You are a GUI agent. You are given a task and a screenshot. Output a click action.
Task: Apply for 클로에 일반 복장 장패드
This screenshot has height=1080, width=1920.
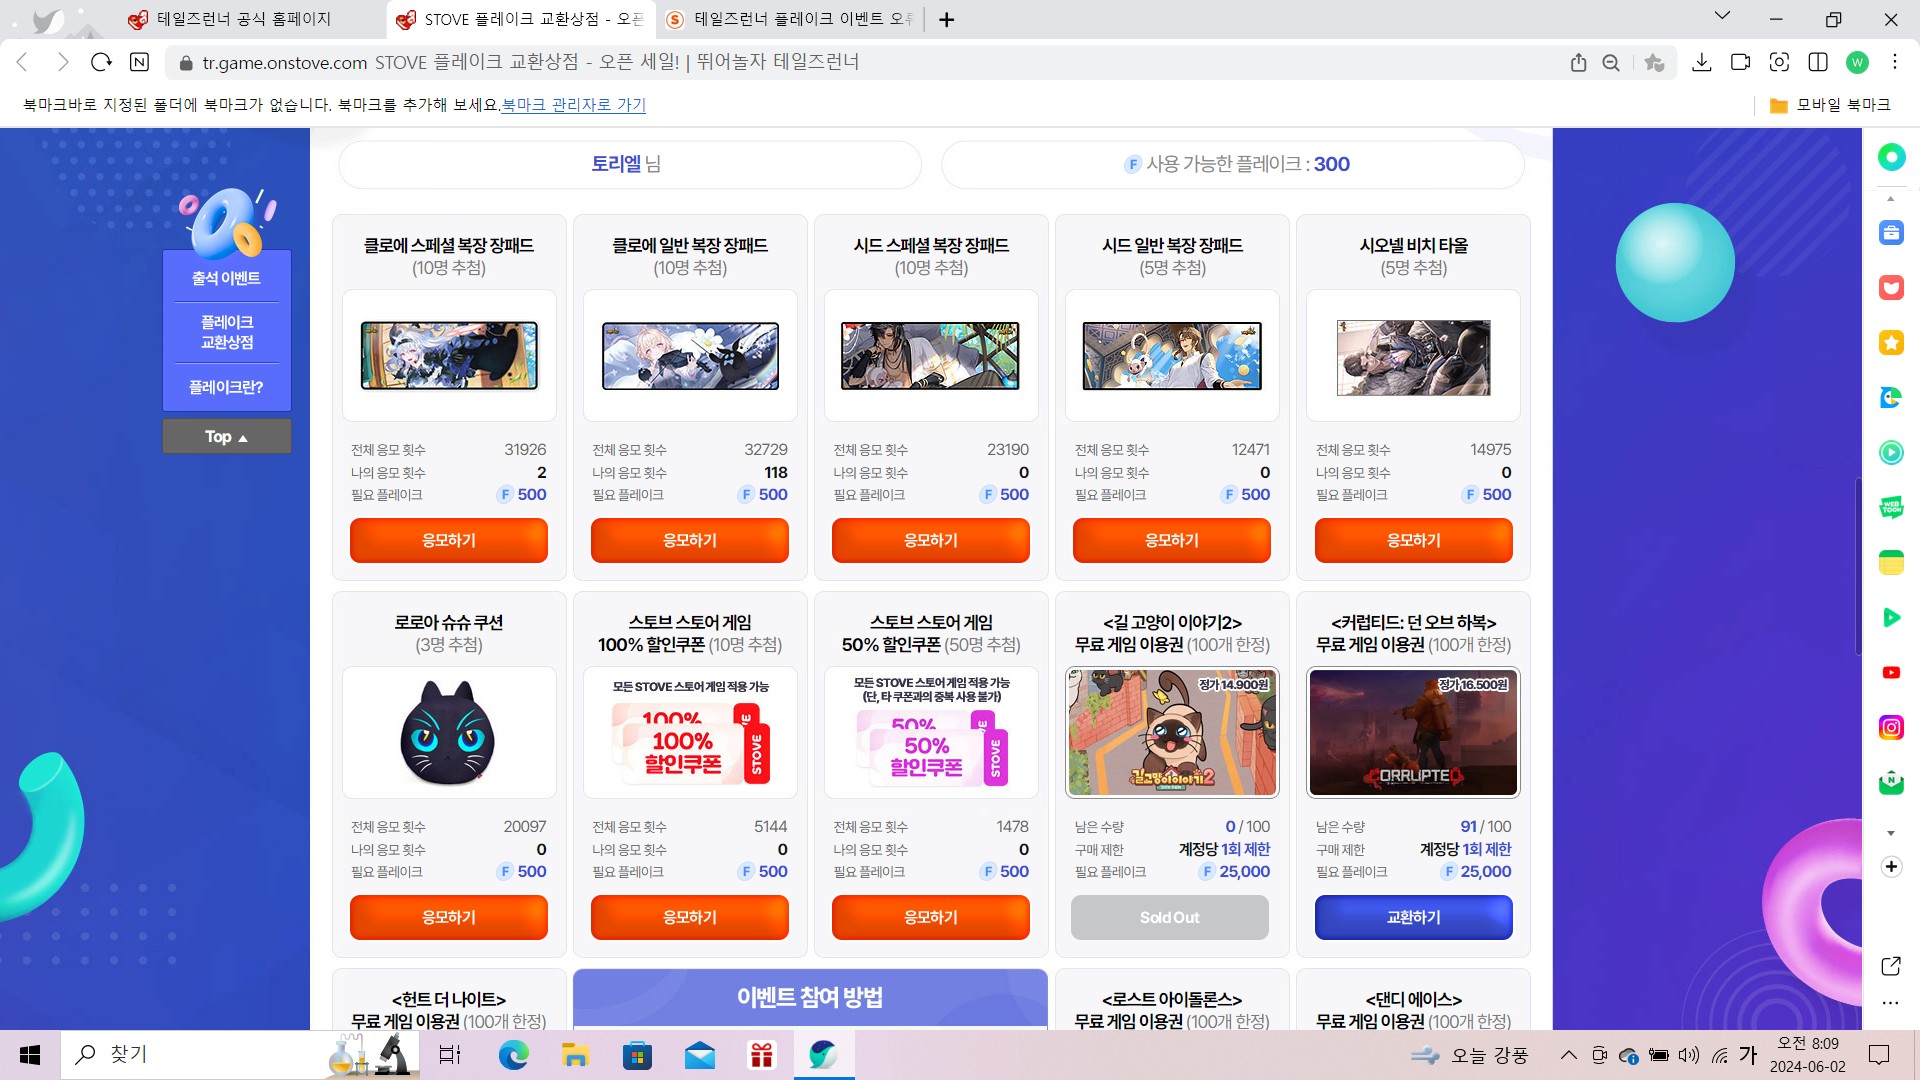(x=690, y=540)
